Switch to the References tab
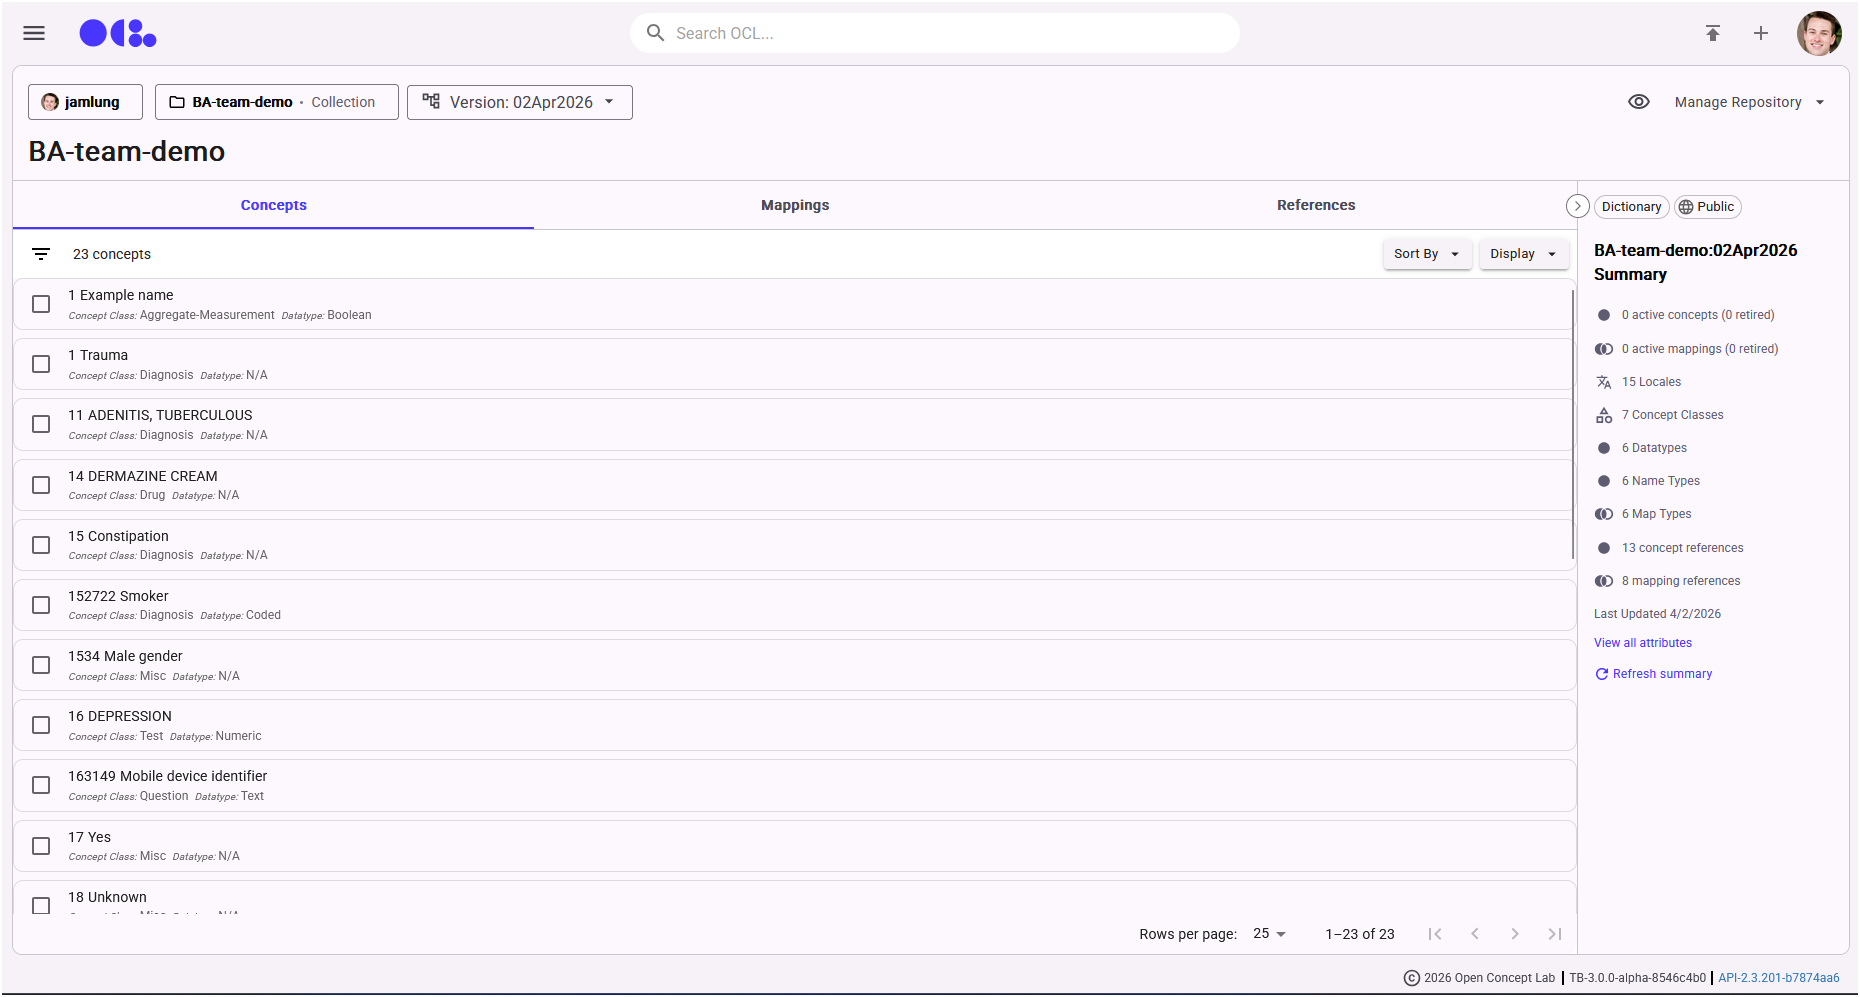This screenshot has width=1860, height=997. click(x=1315, y=205)
